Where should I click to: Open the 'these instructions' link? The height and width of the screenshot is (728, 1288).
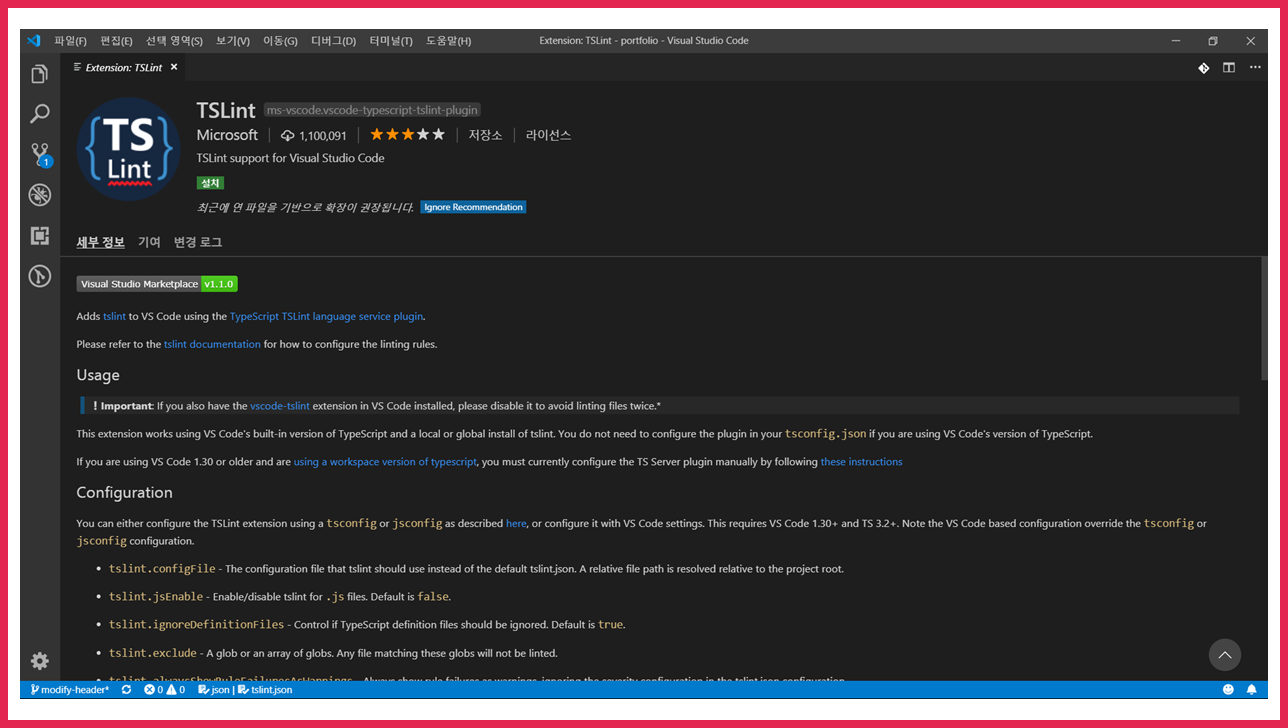point(861,462)
